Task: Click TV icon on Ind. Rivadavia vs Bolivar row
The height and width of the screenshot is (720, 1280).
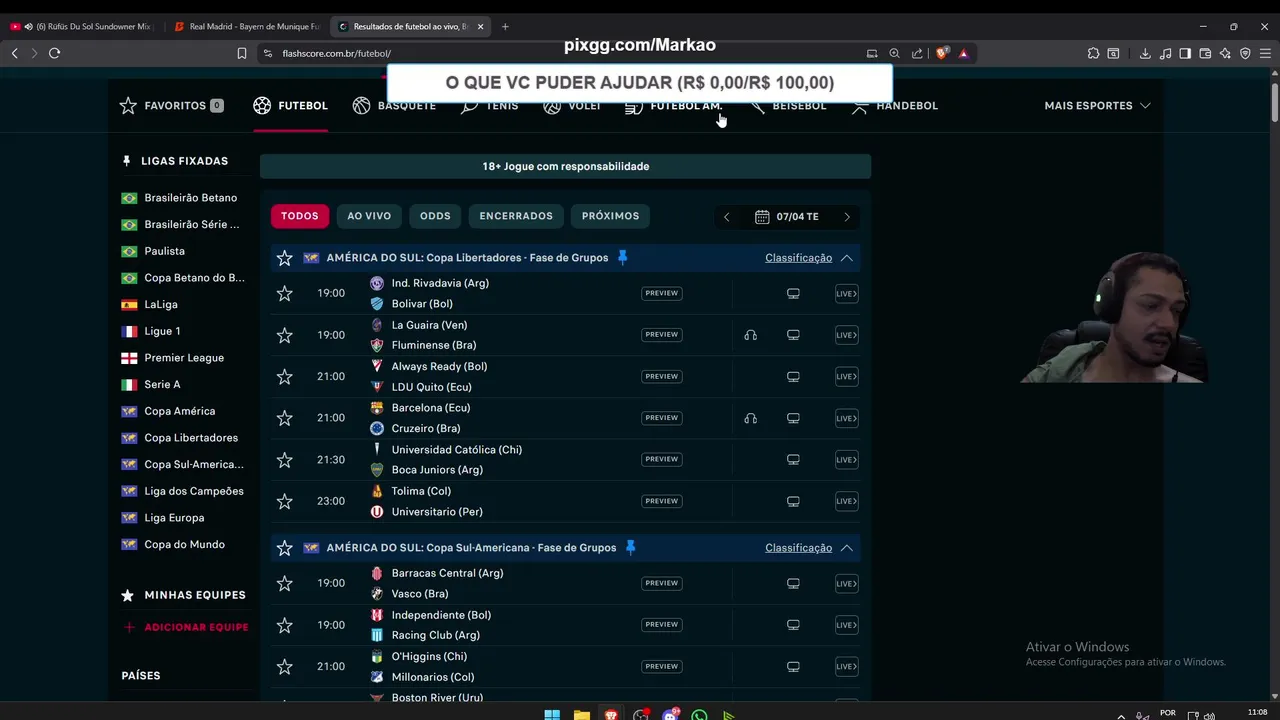Action: (x=793, y=293)
